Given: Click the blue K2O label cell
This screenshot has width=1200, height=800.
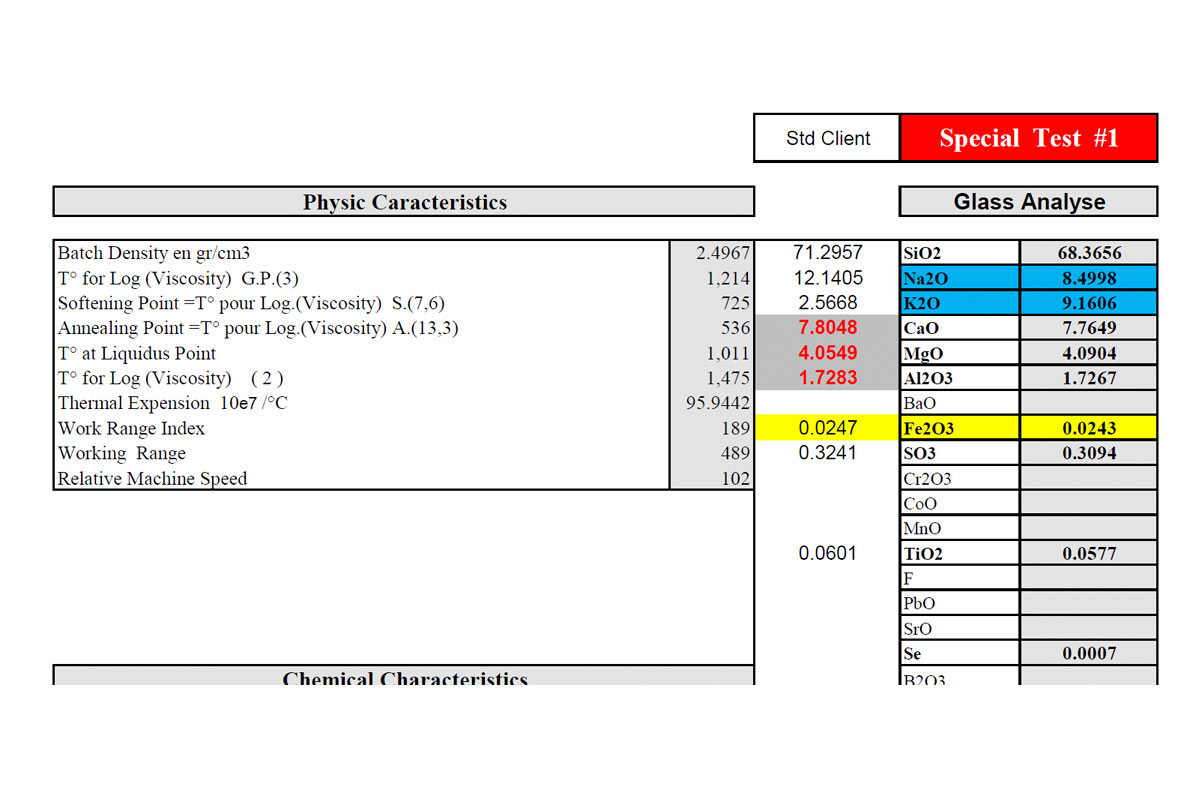Looking at the screenshot, I should pyautogui.click(x=960, y=303).
